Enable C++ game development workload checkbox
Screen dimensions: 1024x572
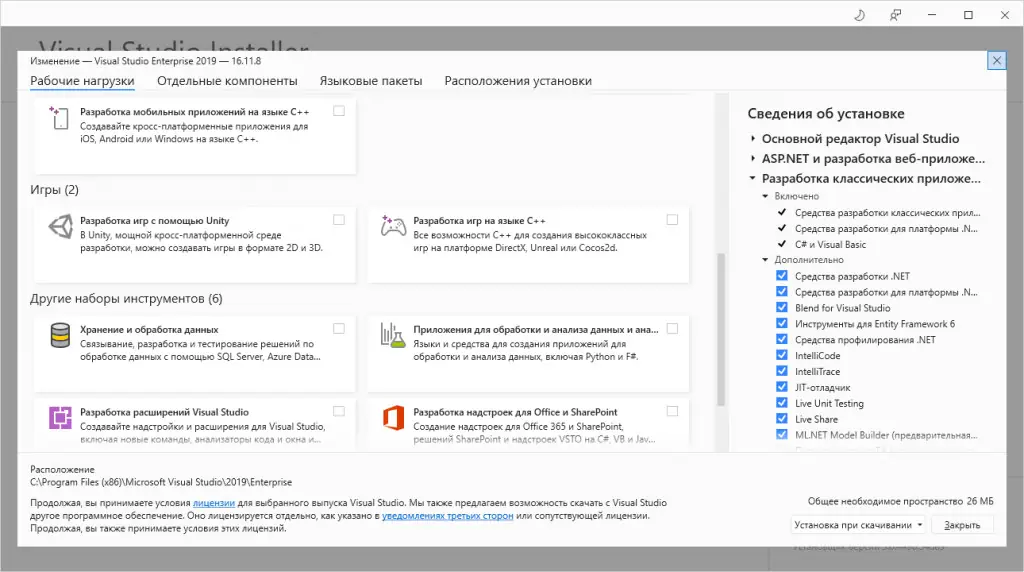672,220
